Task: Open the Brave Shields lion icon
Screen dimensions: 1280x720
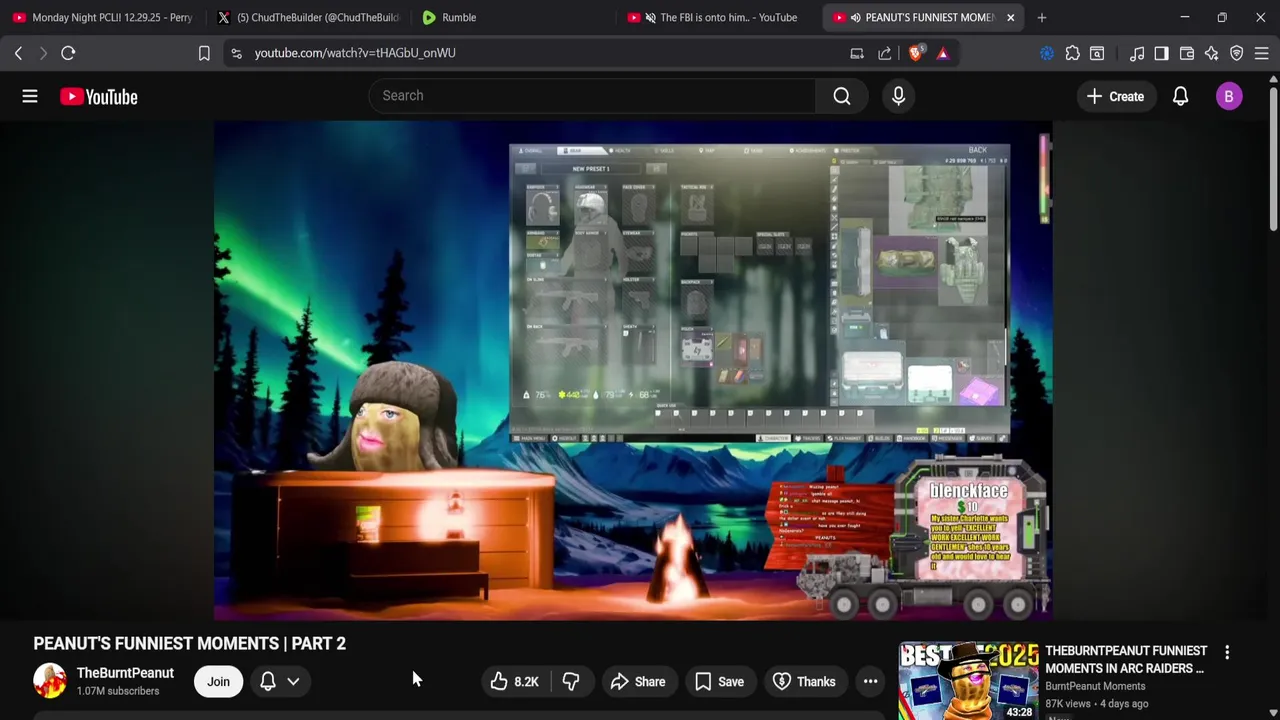Action: tap(915, 53)
